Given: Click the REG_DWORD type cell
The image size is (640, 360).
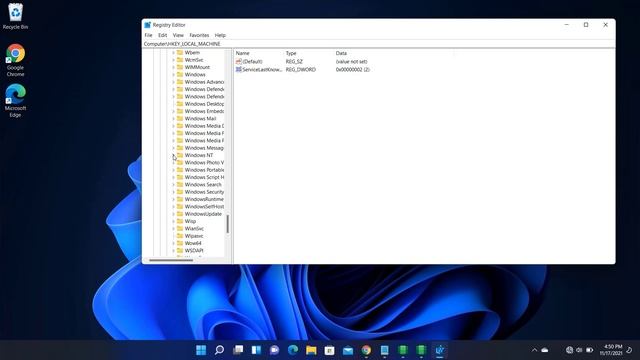Looking at the screenshot, I should click(x=301, y=70).
